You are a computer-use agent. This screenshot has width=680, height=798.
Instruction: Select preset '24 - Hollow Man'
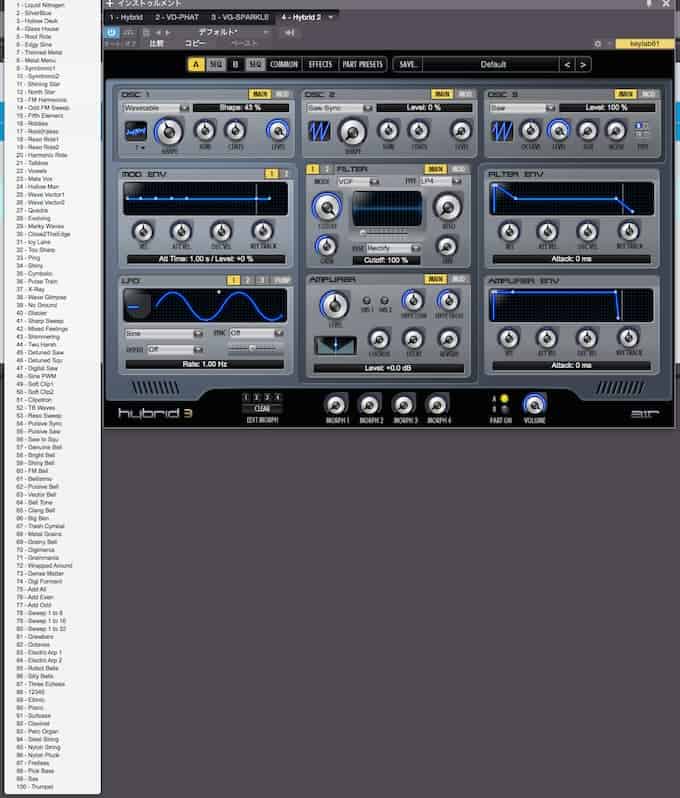point(37,187)
